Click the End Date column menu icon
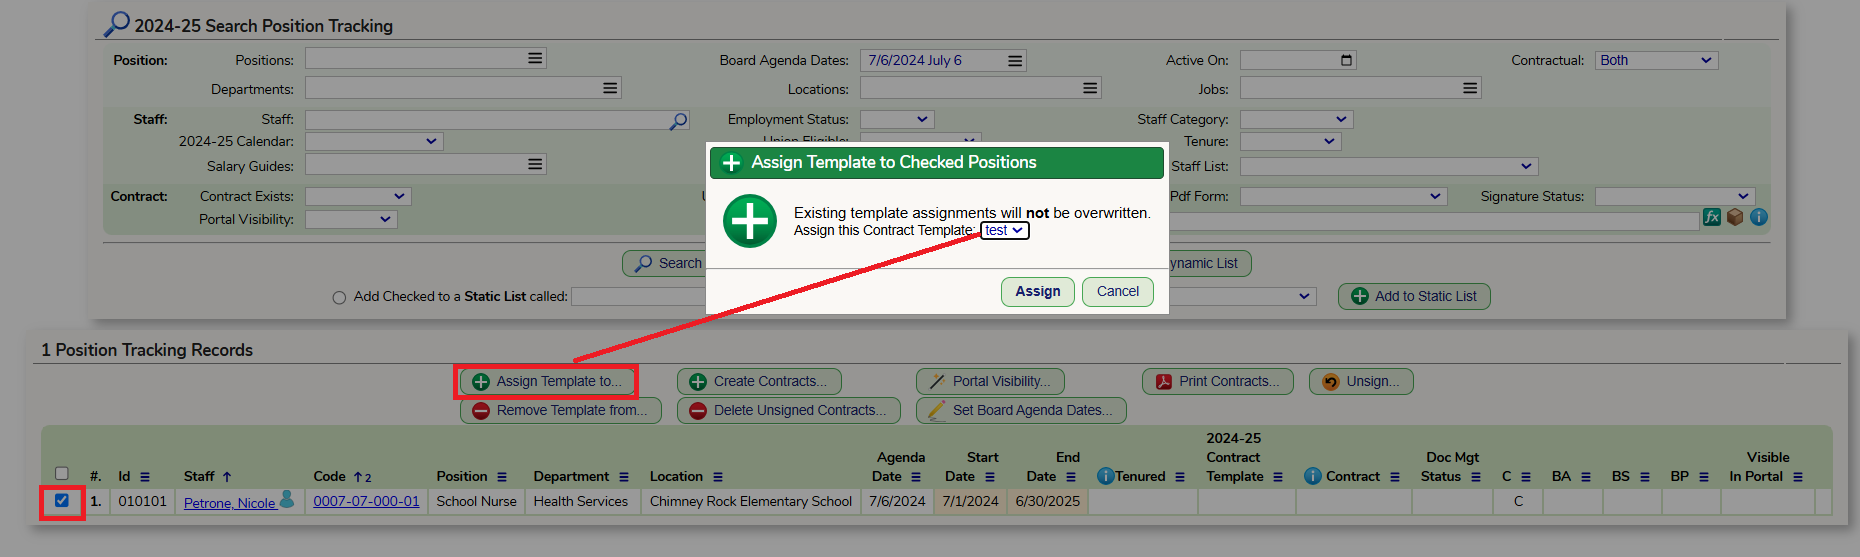This screenshot has height=557, width=1860. (1071, 477)
